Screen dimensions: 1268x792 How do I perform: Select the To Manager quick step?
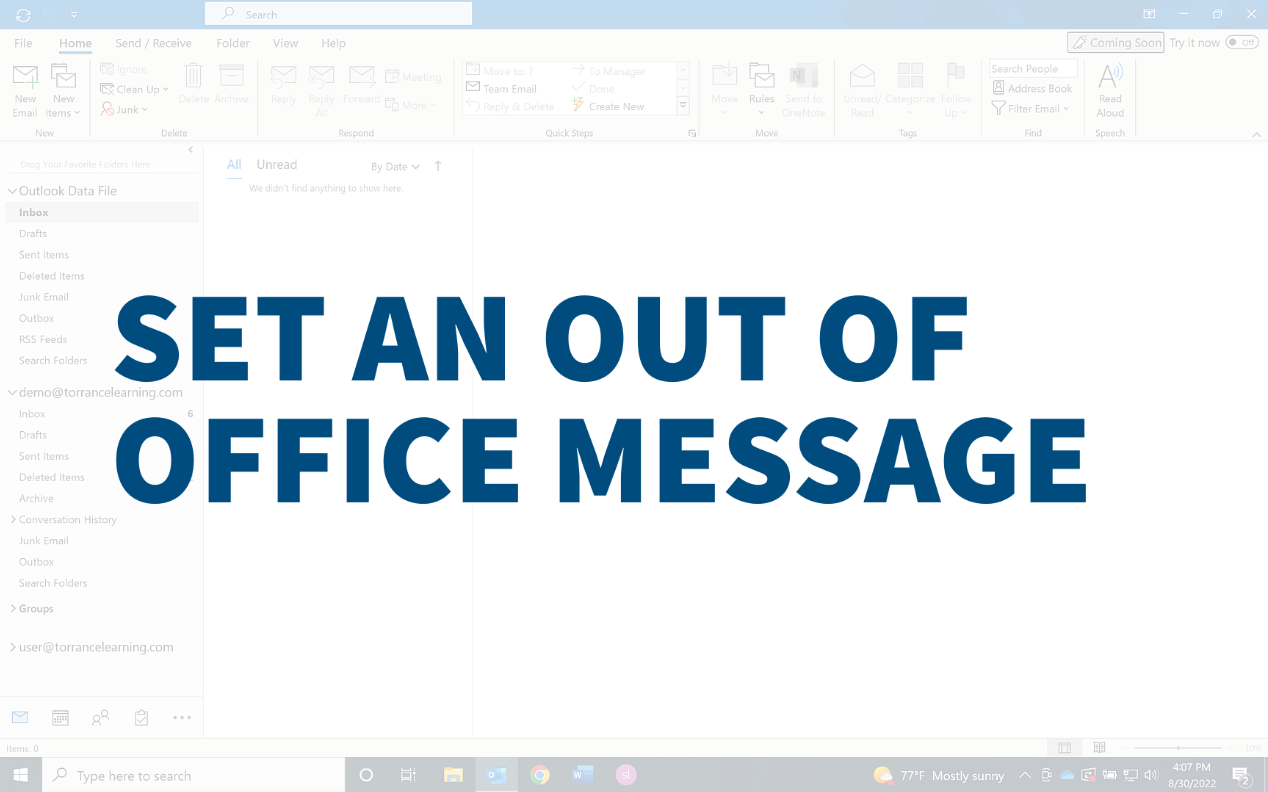[609, 71]
